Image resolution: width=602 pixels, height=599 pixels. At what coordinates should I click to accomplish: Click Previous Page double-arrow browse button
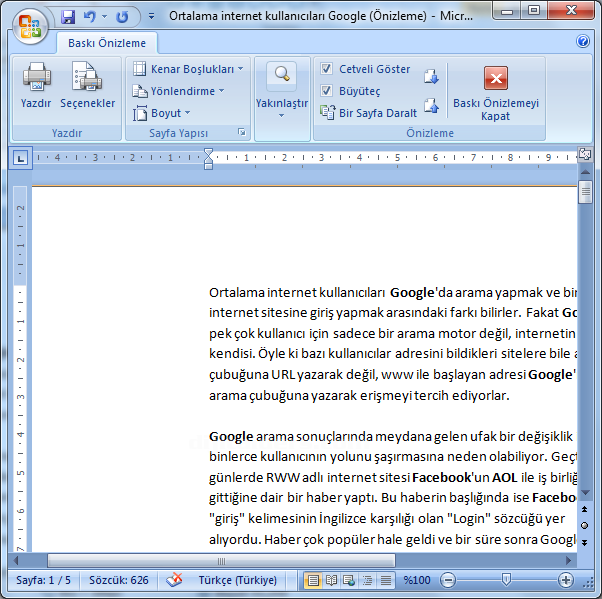click(x=584, y=509)
